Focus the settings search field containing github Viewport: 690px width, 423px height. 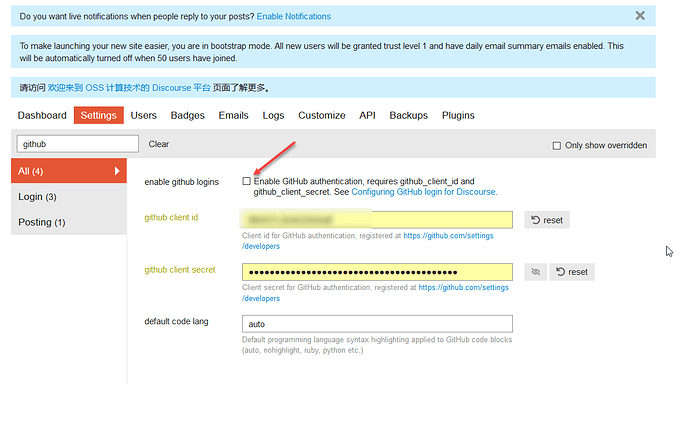coord(78,144)
